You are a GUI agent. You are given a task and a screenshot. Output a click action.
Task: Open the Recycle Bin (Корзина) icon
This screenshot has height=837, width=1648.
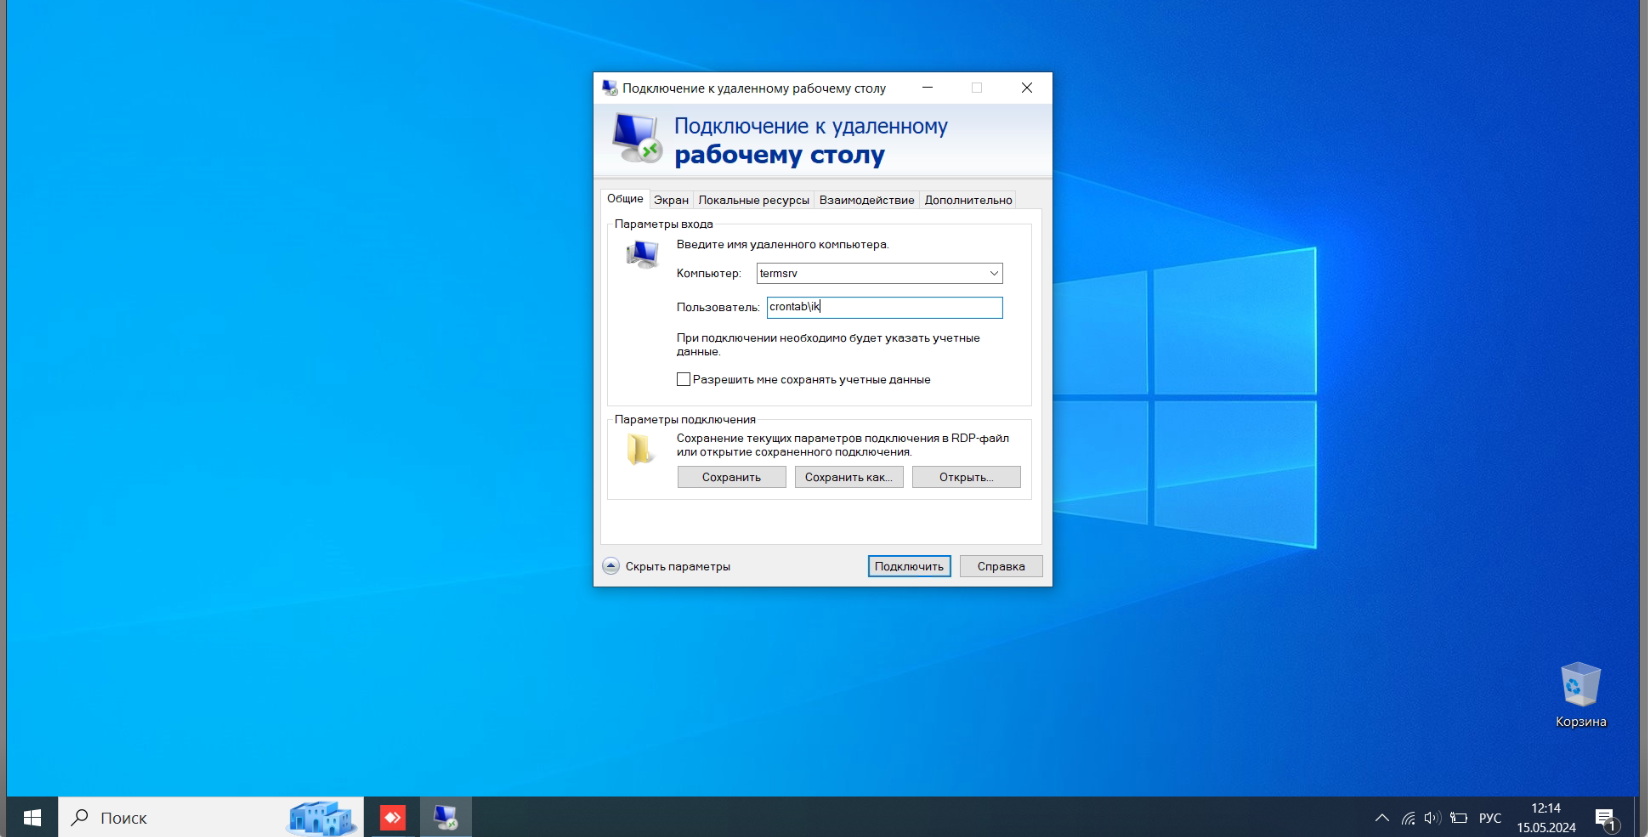tap(1581, 695)
